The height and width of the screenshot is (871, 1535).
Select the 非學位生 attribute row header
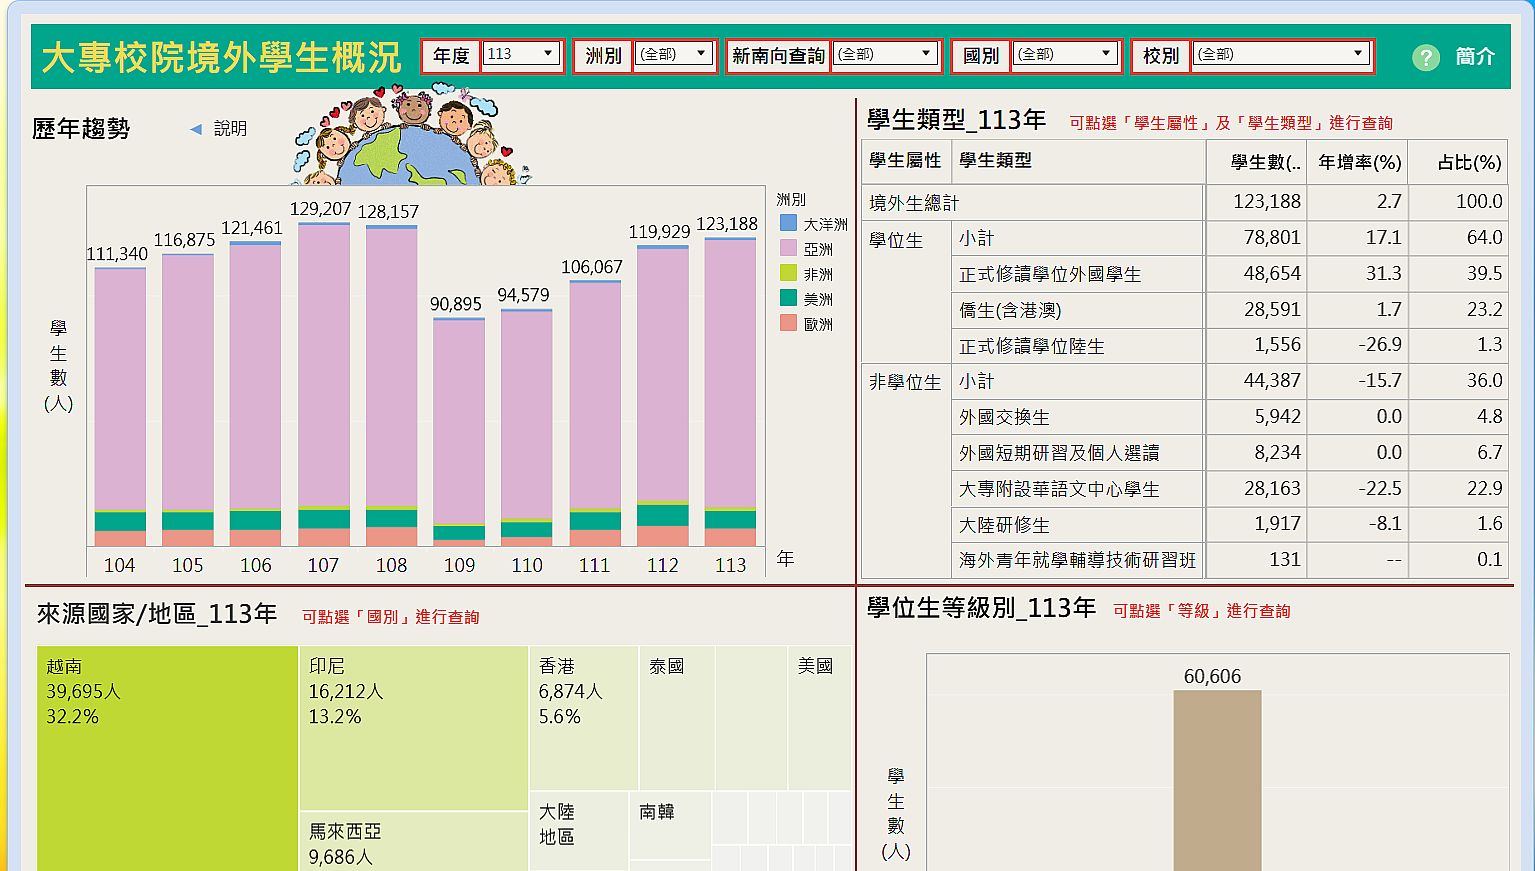(x=904, y=382)
